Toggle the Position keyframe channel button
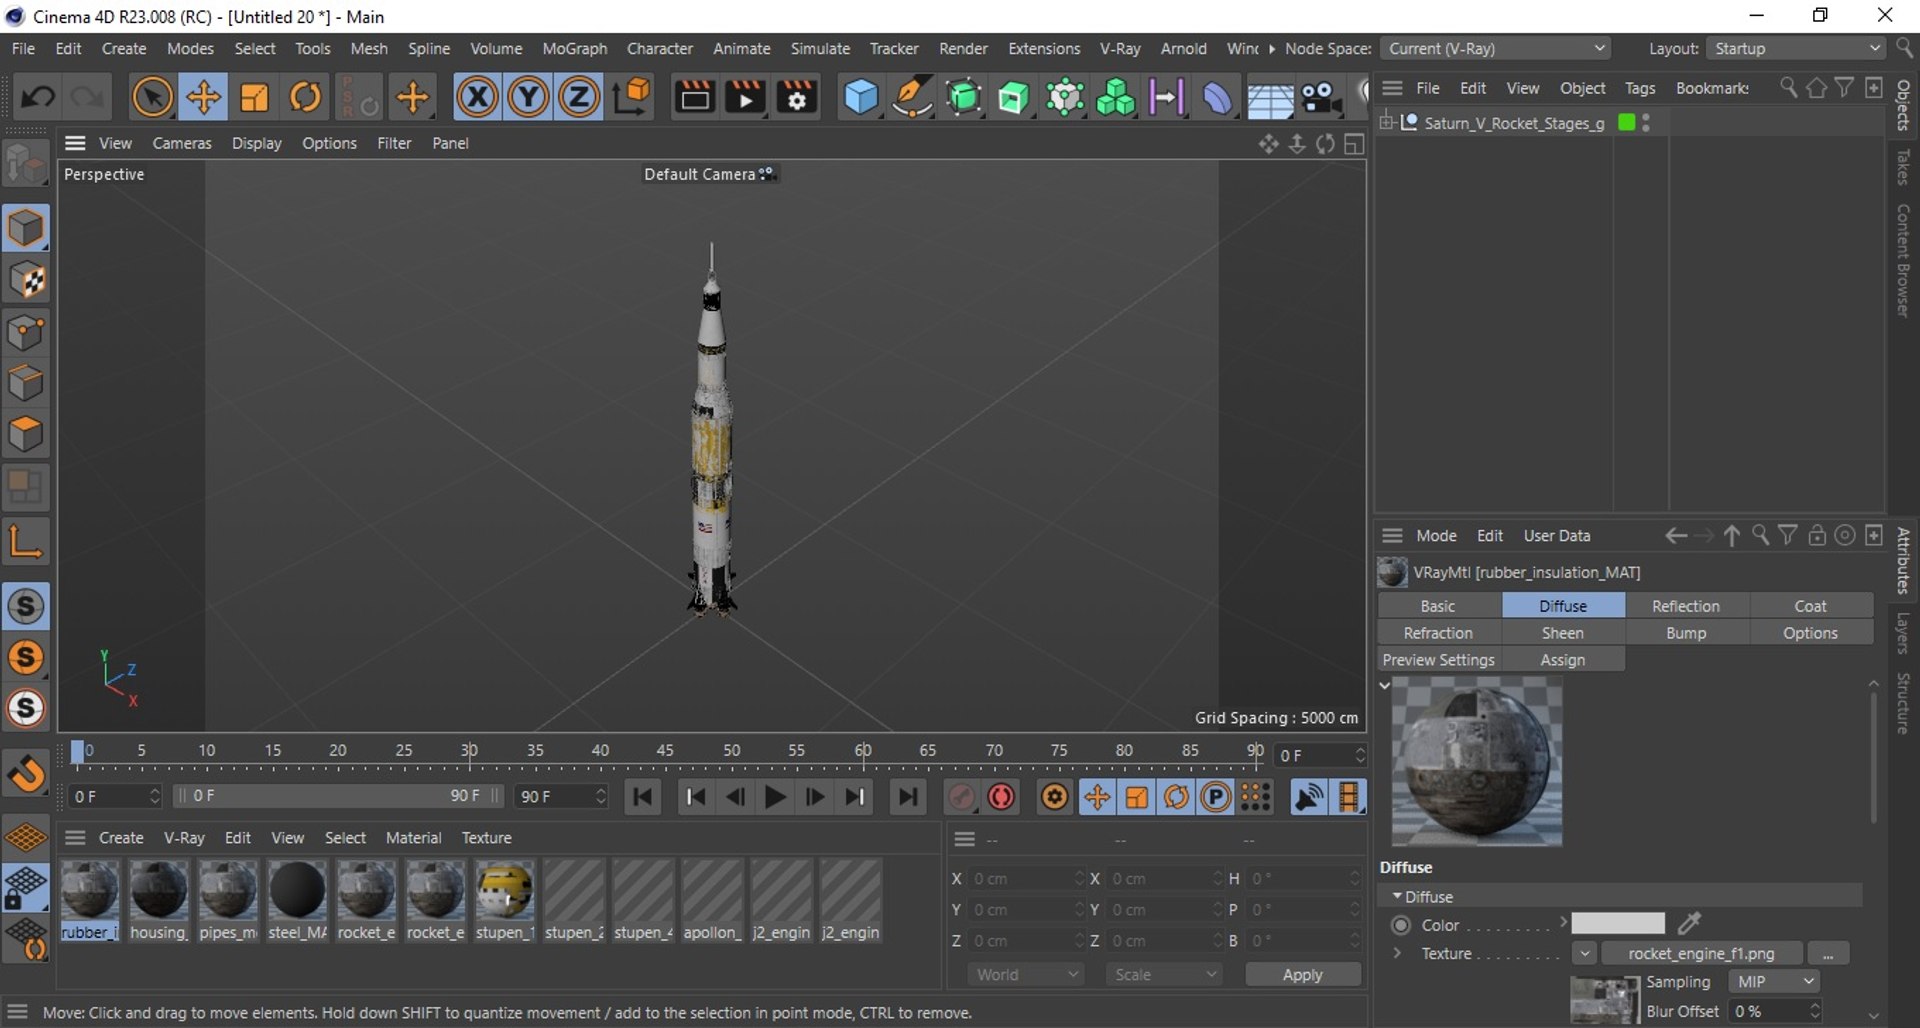 coord(1096,797)
